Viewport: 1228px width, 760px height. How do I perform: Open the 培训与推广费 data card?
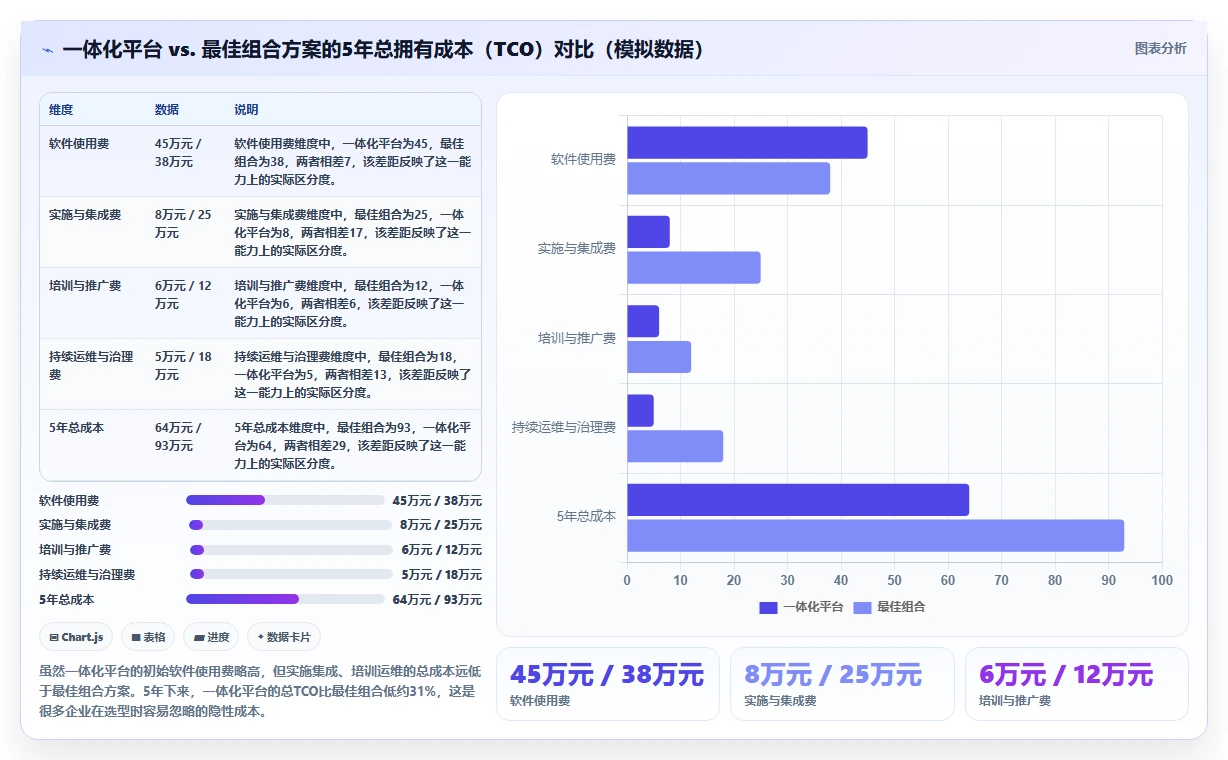[1077, 684]
